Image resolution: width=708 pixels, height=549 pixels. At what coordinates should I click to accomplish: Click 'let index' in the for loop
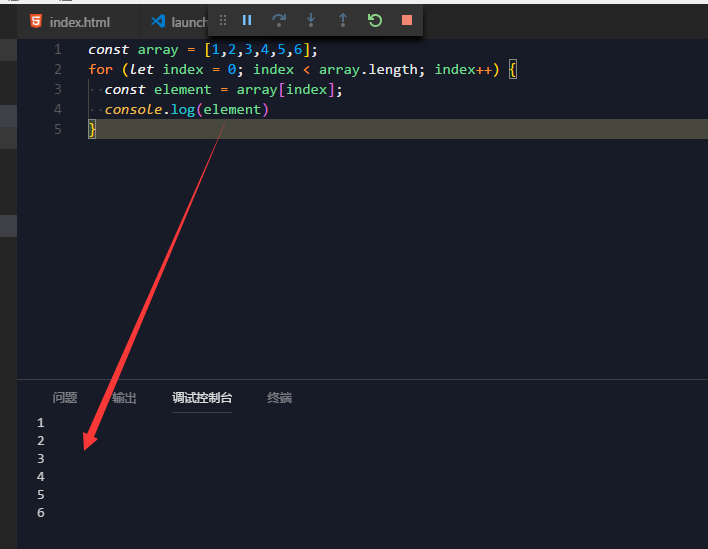[x=167, y=70]
